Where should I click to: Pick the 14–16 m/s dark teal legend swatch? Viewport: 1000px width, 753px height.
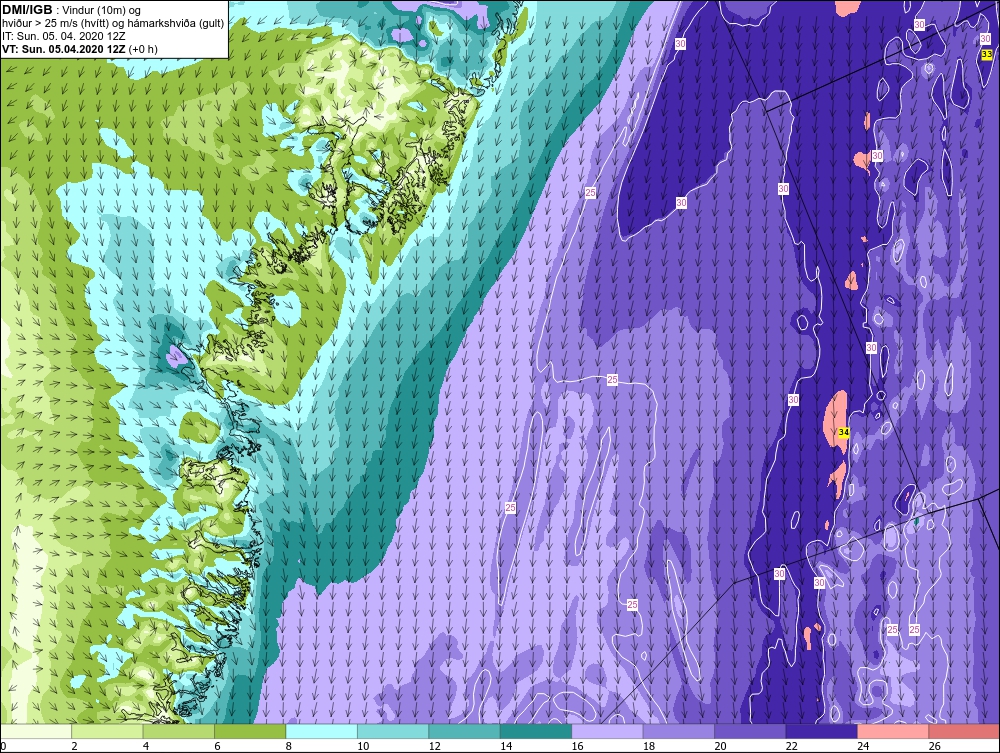(x=536, y=731)
